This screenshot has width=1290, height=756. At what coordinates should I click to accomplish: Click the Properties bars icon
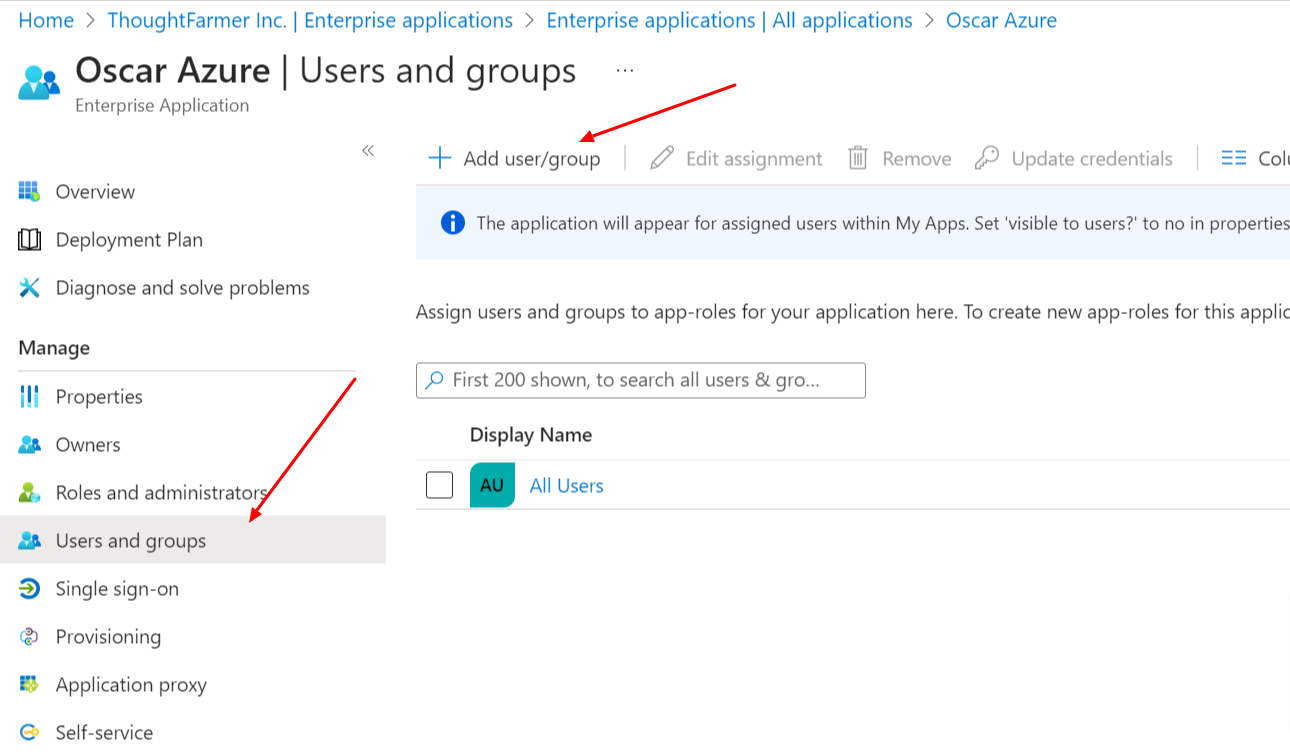click(x=29, y=397)
